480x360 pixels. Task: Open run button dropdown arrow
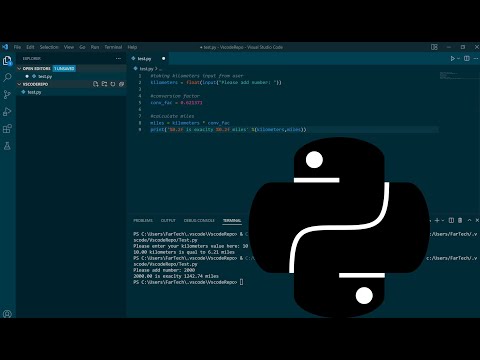(458, 59)
